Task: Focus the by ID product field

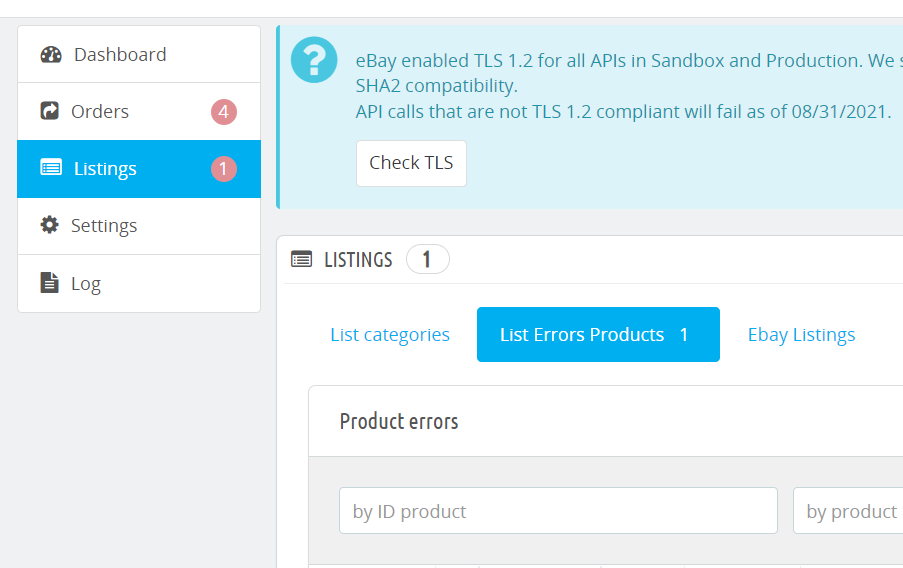Action: pos(558,511)
